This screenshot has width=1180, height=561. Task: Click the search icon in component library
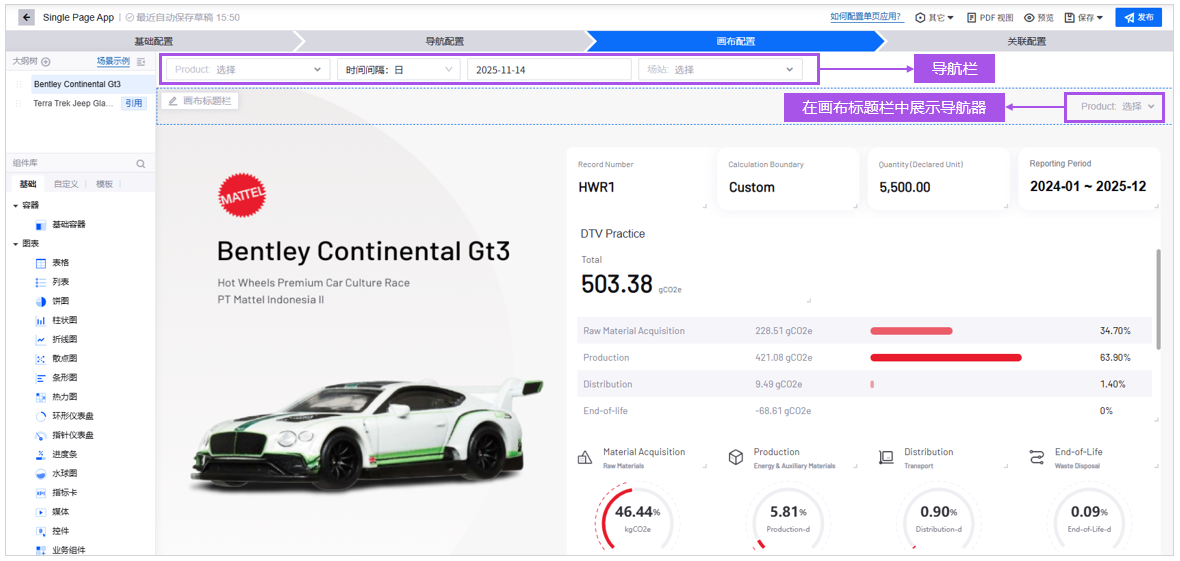click(x=141, y=164)
